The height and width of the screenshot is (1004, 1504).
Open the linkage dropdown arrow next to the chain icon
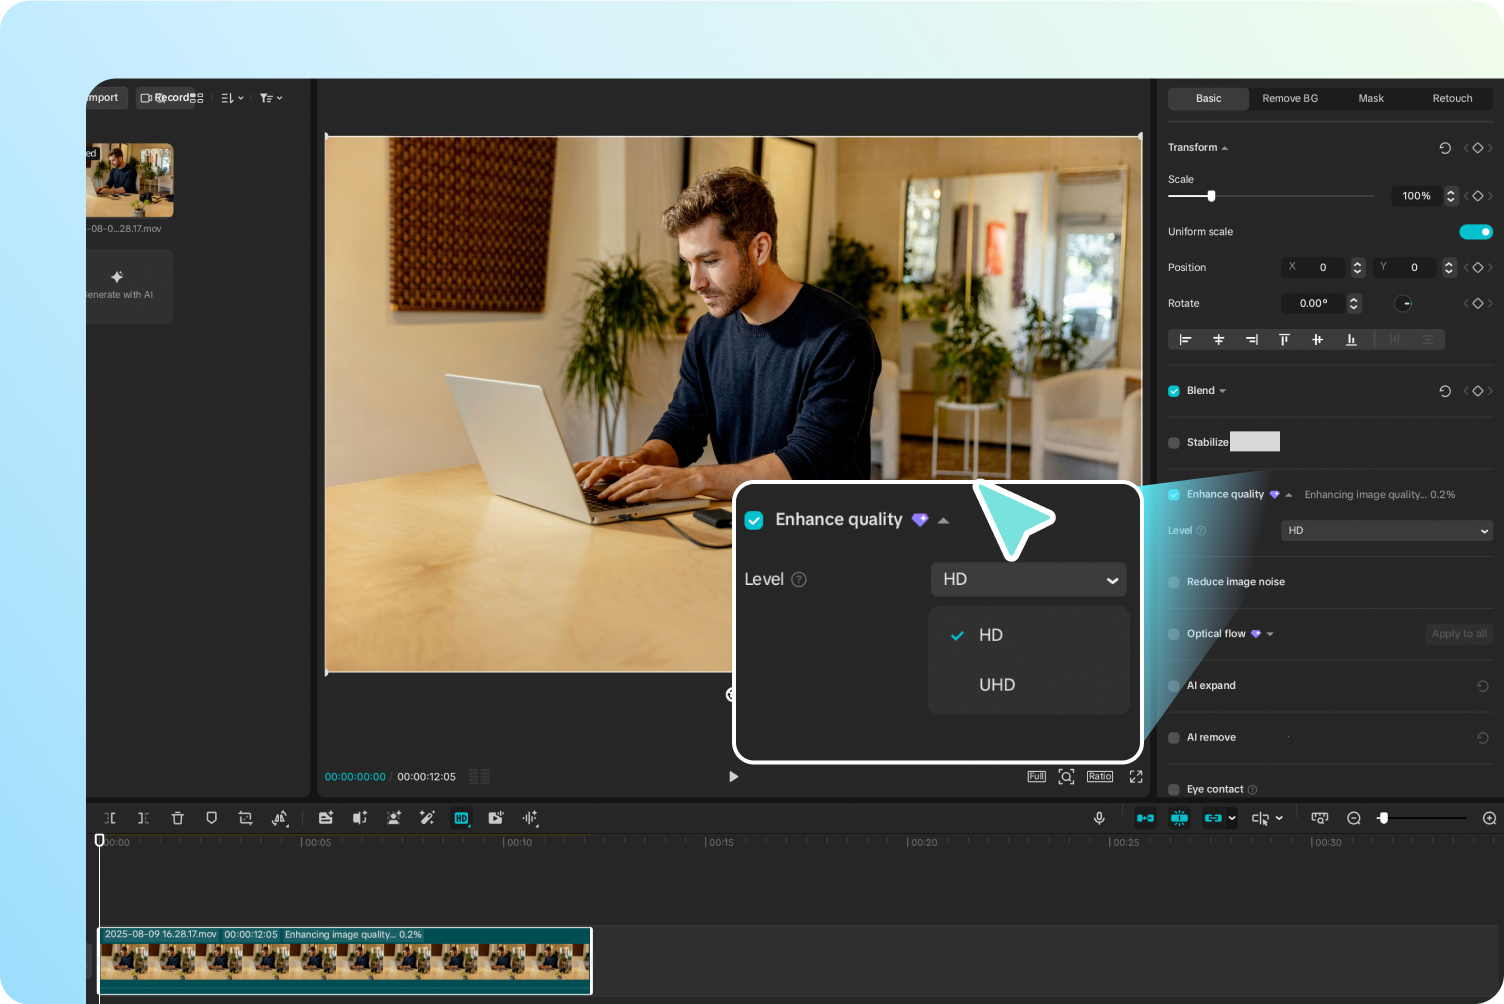(1232, 818)
